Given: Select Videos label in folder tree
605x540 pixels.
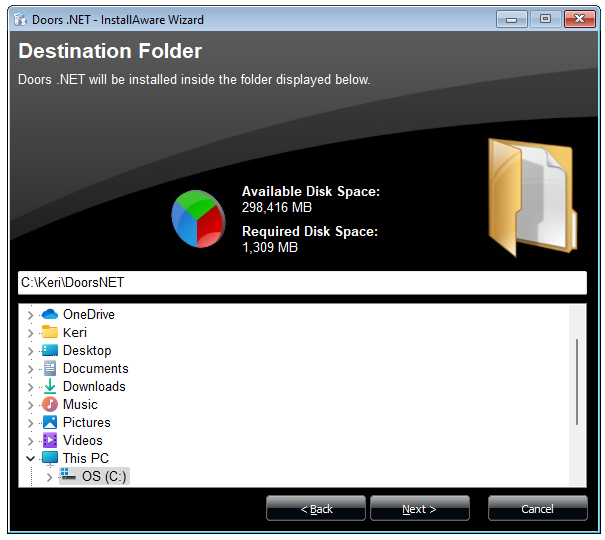Looking at the screenshot, I should tap(83, 440).
